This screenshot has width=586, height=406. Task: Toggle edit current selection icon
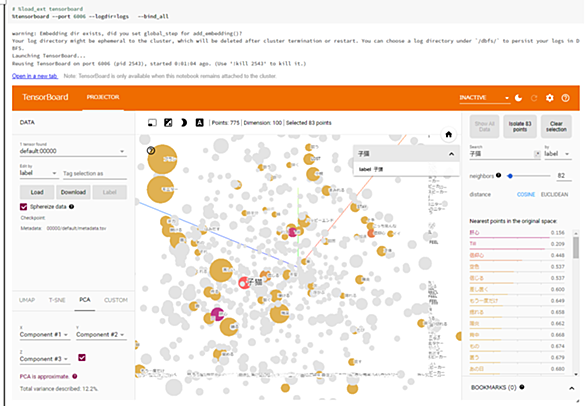coord(168,123)
